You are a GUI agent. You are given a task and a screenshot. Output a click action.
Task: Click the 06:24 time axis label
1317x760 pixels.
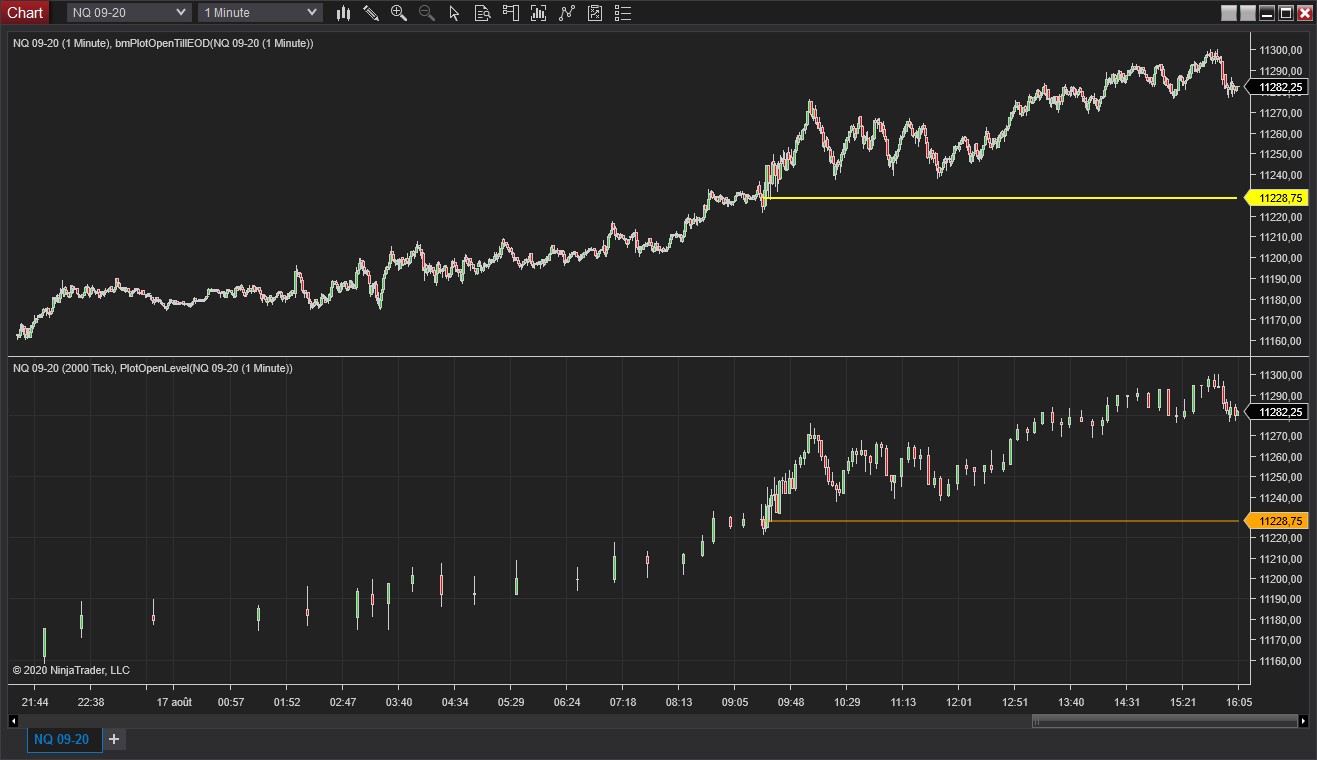pos(566,703)
